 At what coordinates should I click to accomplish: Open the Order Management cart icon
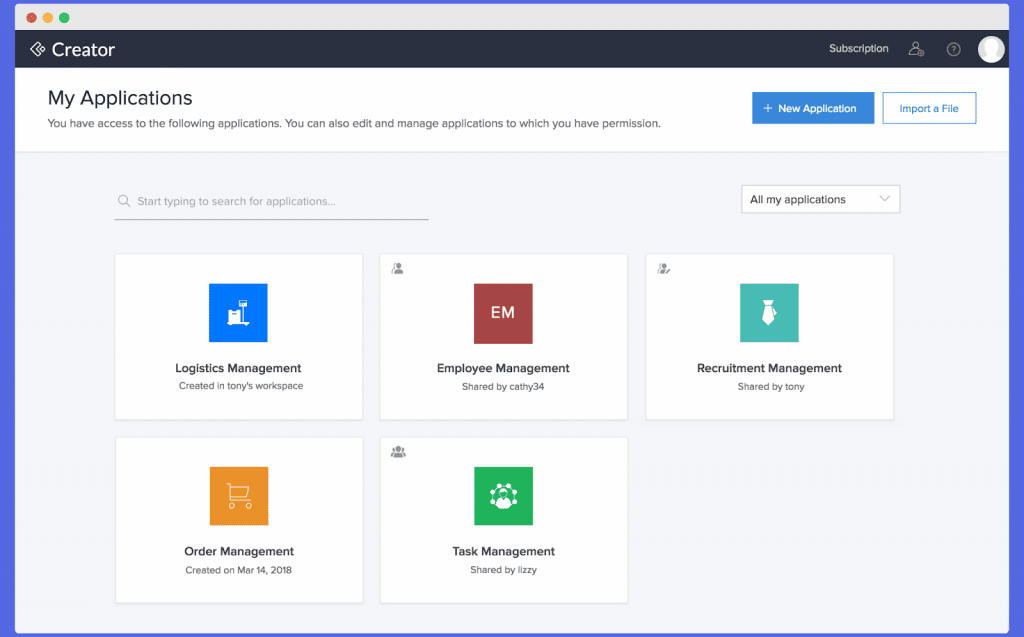[239, 496]
